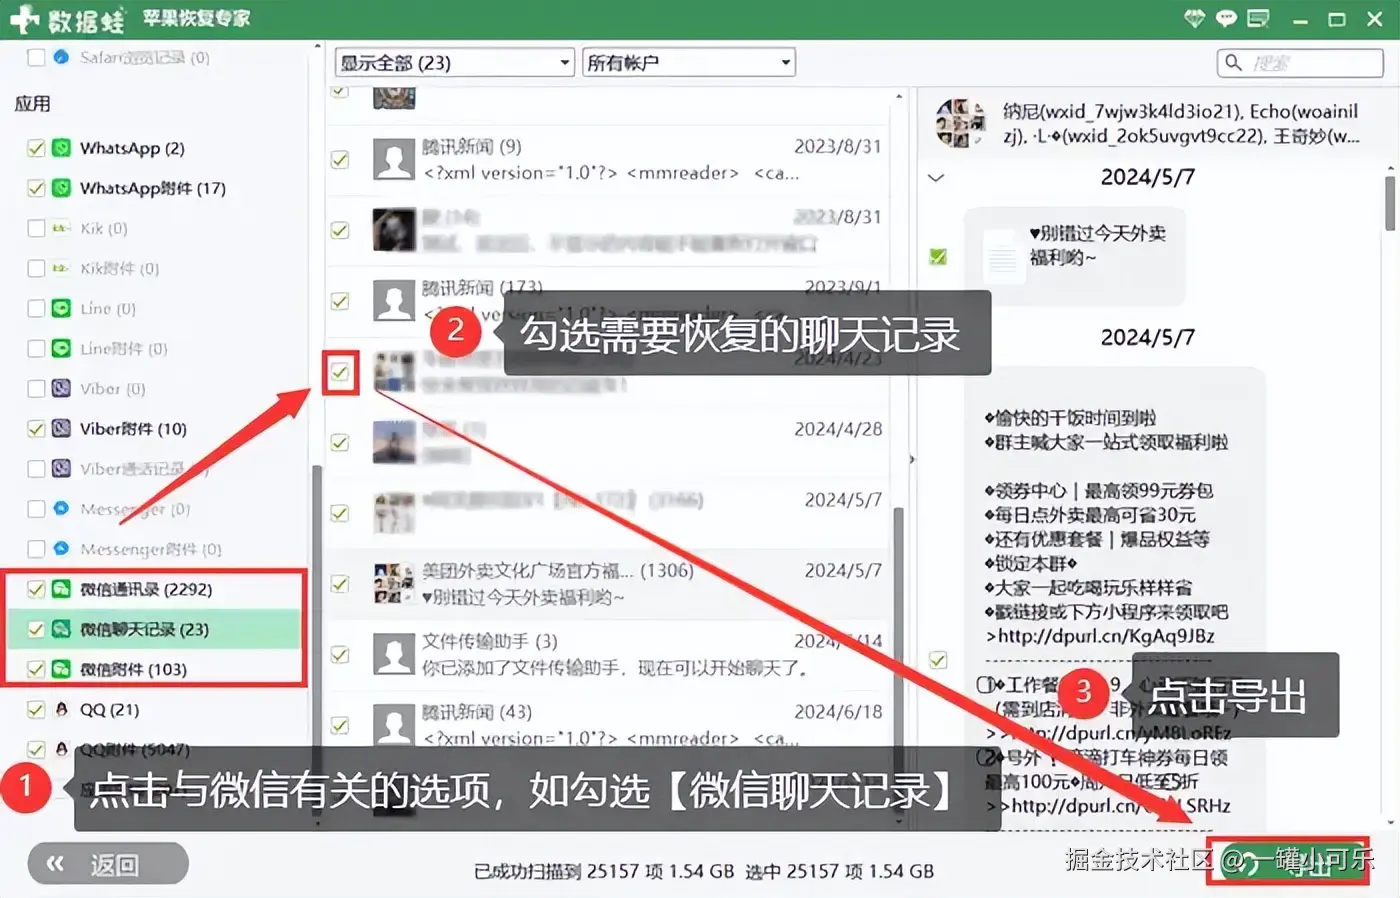The image size is (1400, 898).
Task: Toggle checkbox for 美团外卖文化广场 conversation
Action: point(340,584)
